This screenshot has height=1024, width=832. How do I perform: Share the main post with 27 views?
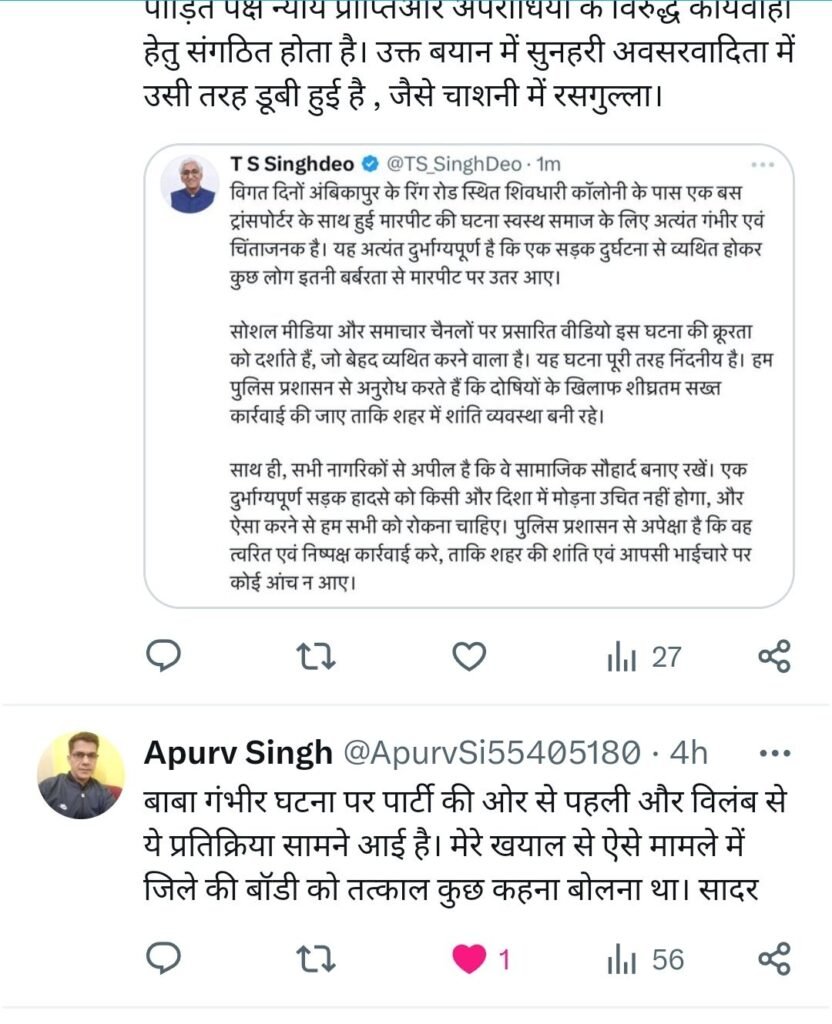(x=774, y=656)
